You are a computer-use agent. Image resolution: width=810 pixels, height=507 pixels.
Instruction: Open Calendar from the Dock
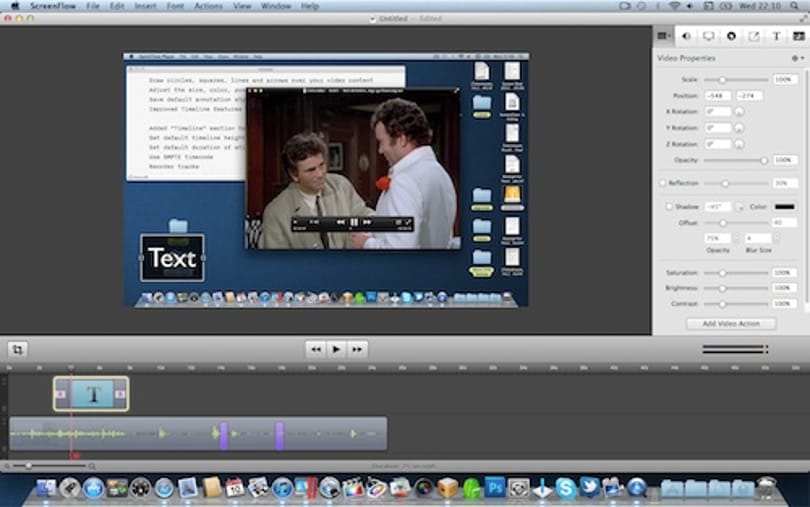(235, 487)
